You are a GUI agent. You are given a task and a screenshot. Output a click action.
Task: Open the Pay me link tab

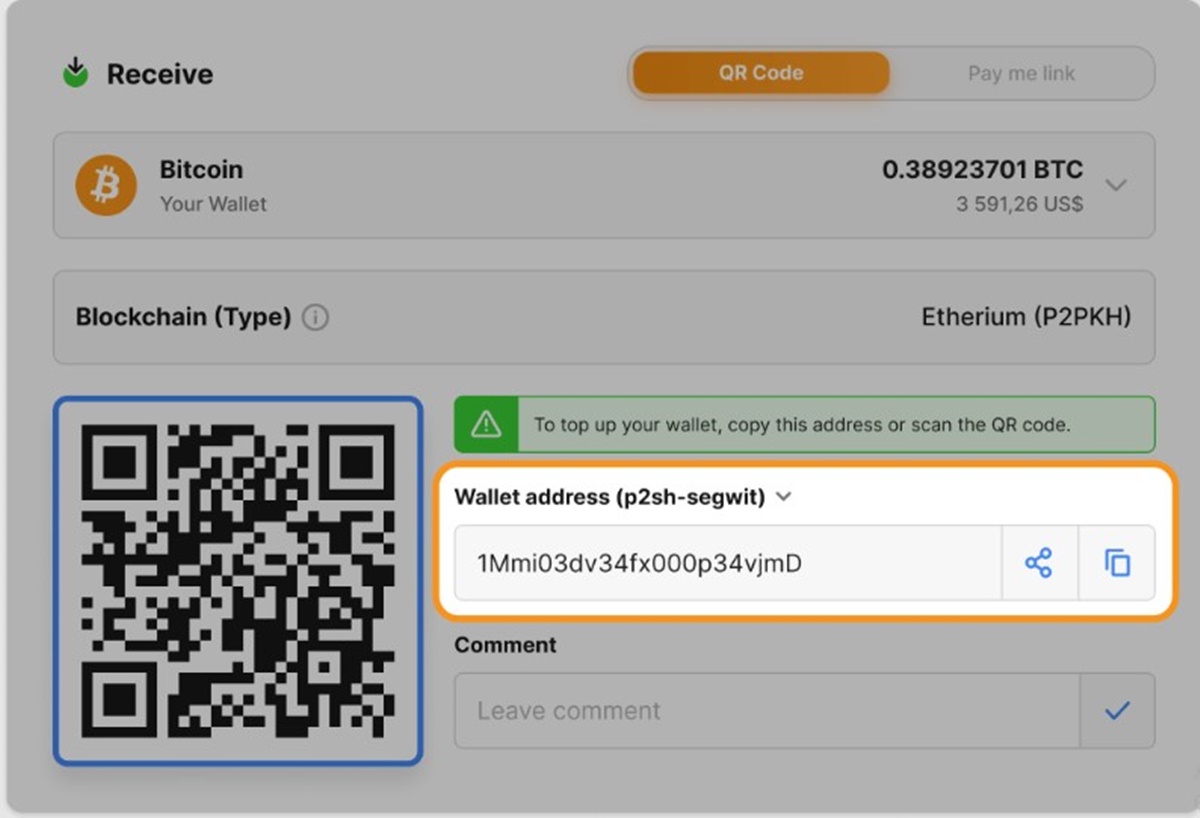tap(1021, 73)
